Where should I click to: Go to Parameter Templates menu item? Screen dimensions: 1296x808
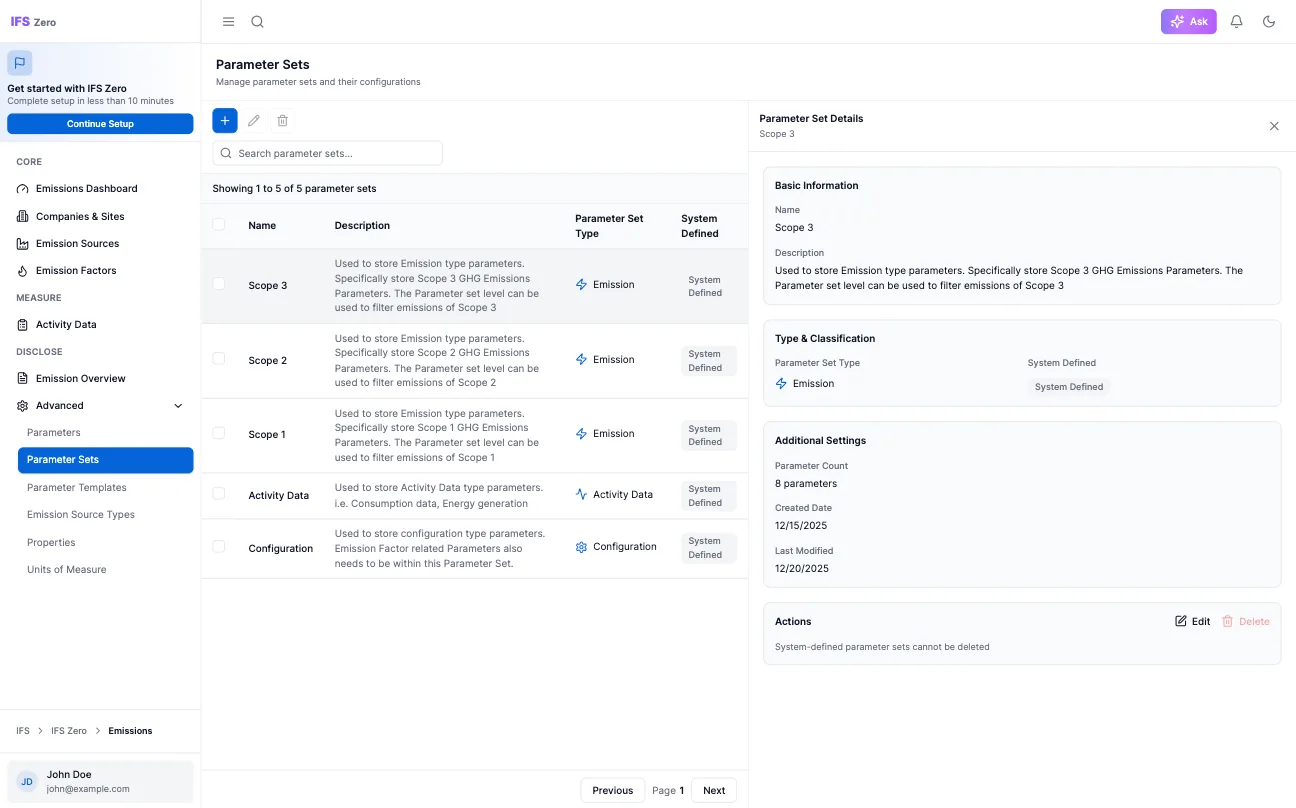click(77, 488)
